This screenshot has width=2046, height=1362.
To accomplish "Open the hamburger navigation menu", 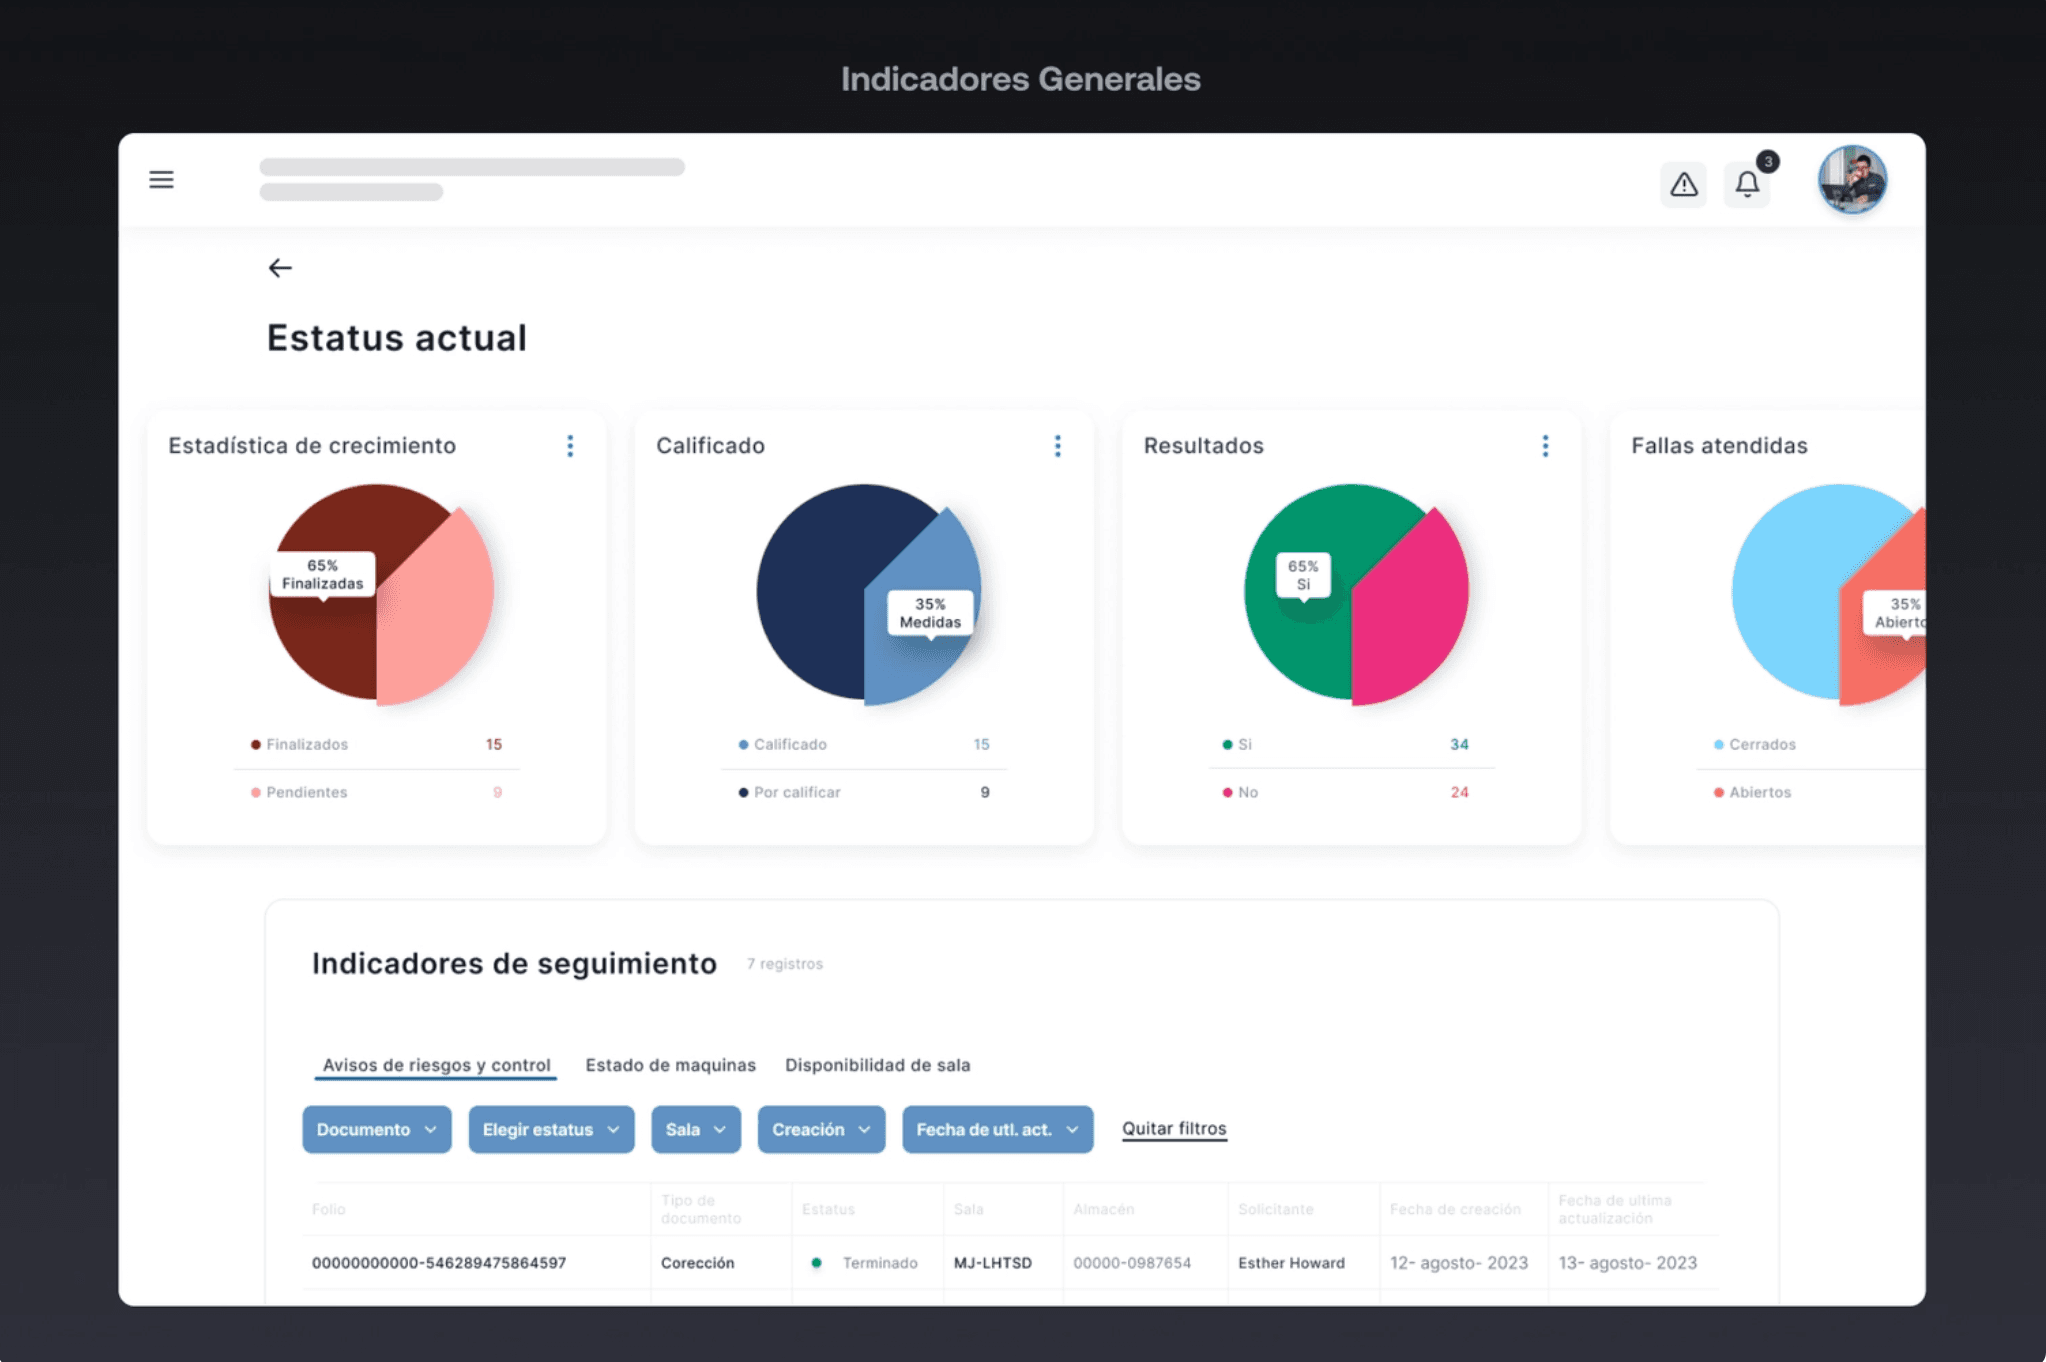I will click(161, 180).
